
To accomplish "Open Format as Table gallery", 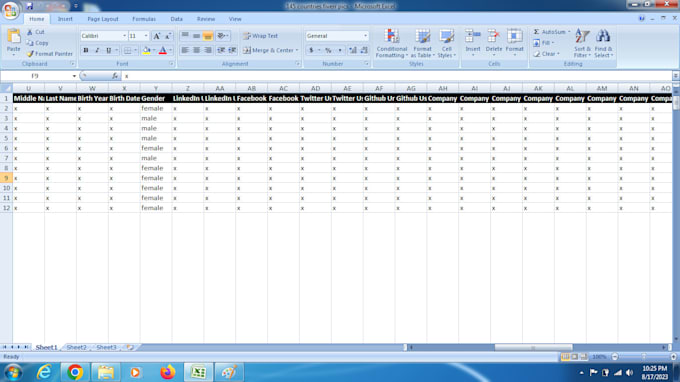I will point(422,43).
